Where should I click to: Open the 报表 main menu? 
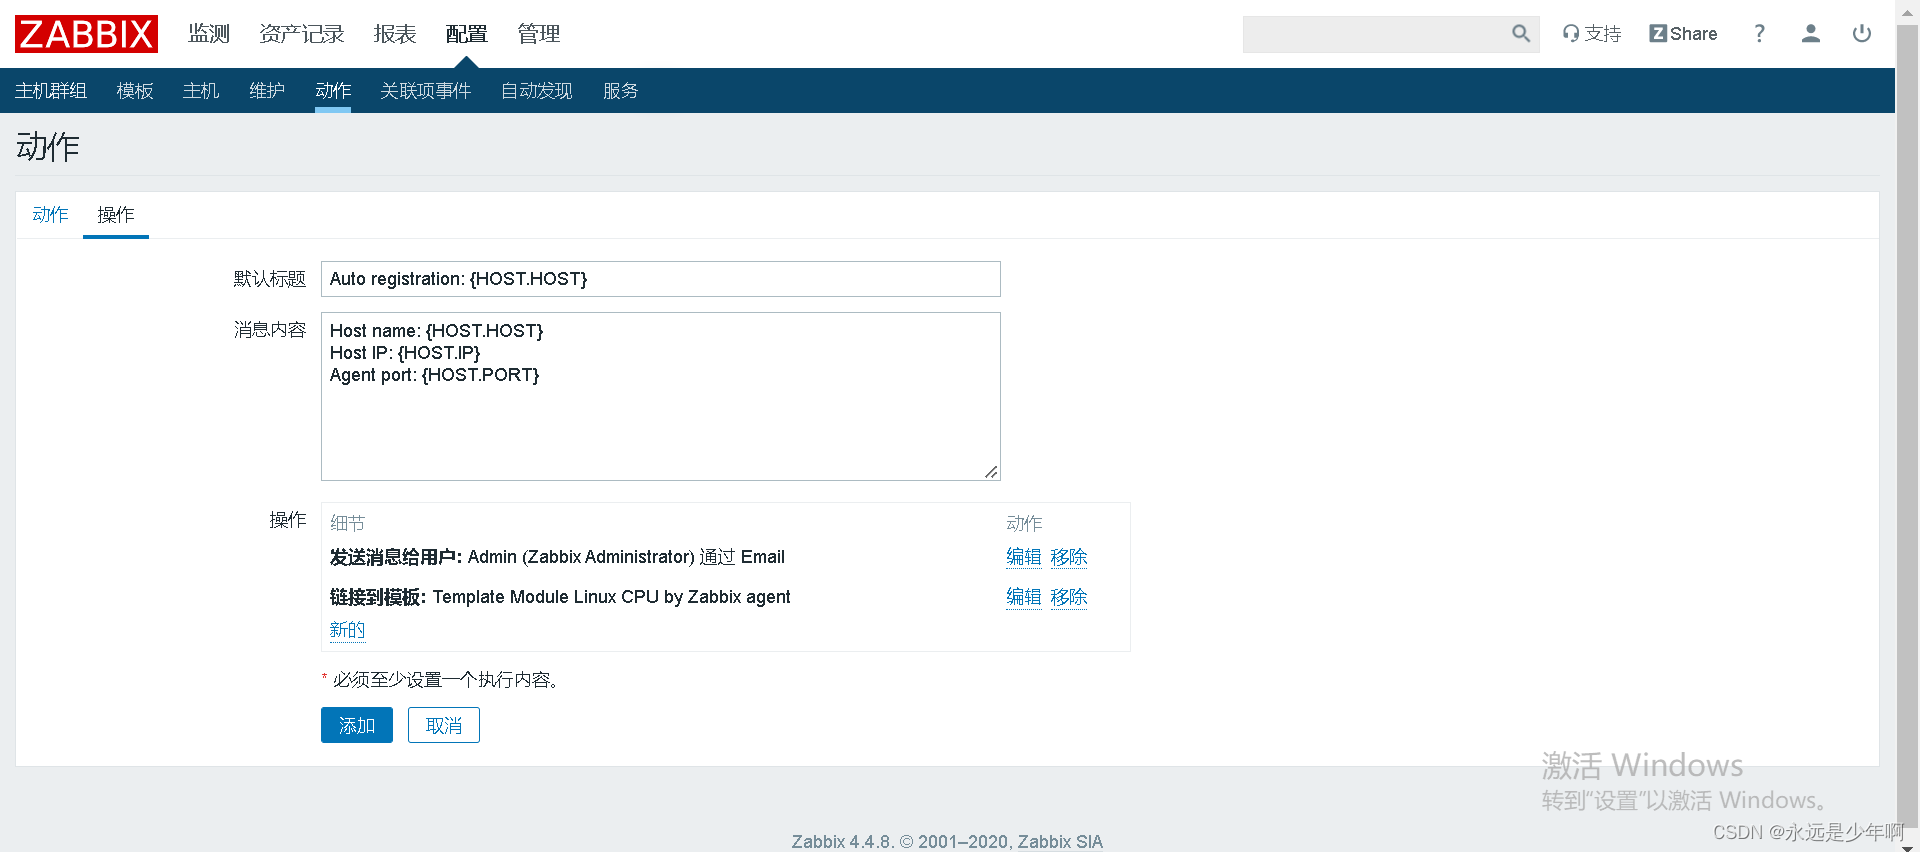(395, 34)
